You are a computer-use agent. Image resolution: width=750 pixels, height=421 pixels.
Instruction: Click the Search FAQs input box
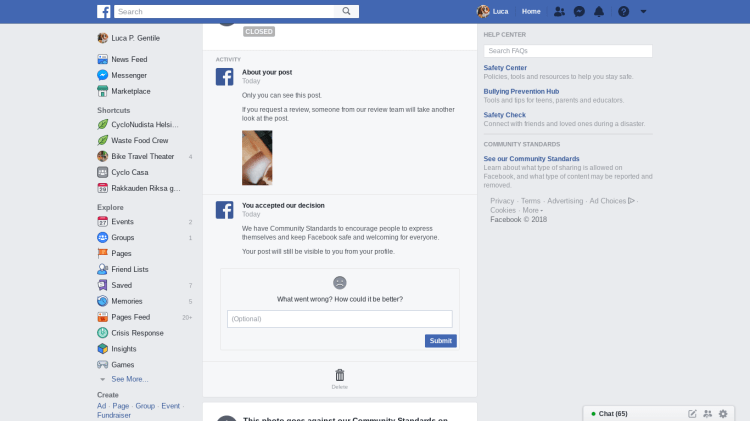[x=567, y=51]
